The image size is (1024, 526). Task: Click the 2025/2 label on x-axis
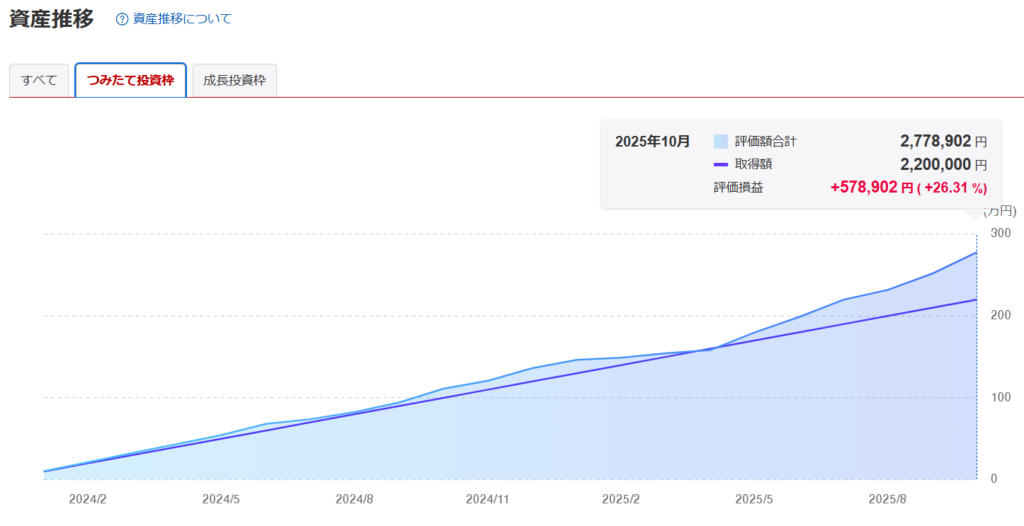click(621, 498)
